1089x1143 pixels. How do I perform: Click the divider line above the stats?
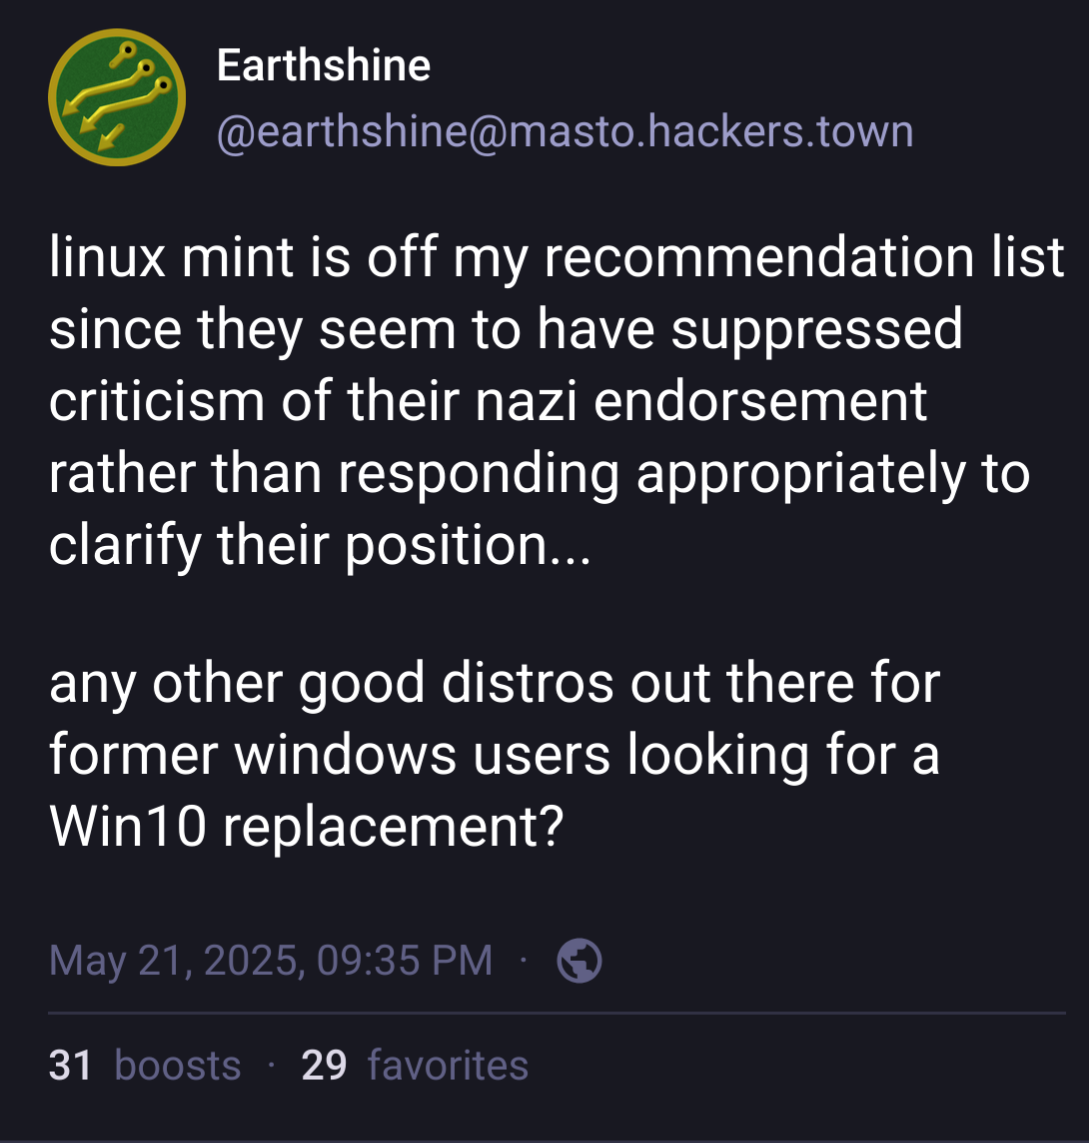pyautogui.click(x=557, y=1013)
